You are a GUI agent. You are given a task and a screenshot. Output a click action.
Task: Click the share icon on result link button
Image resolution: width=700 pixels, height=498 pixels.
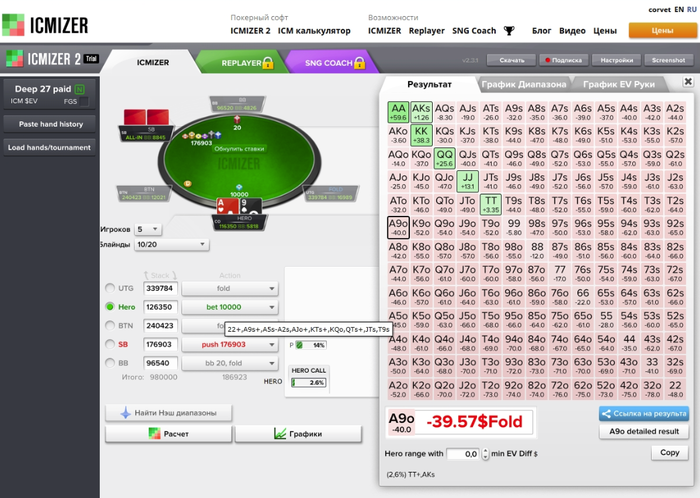[x=606, y=414]
